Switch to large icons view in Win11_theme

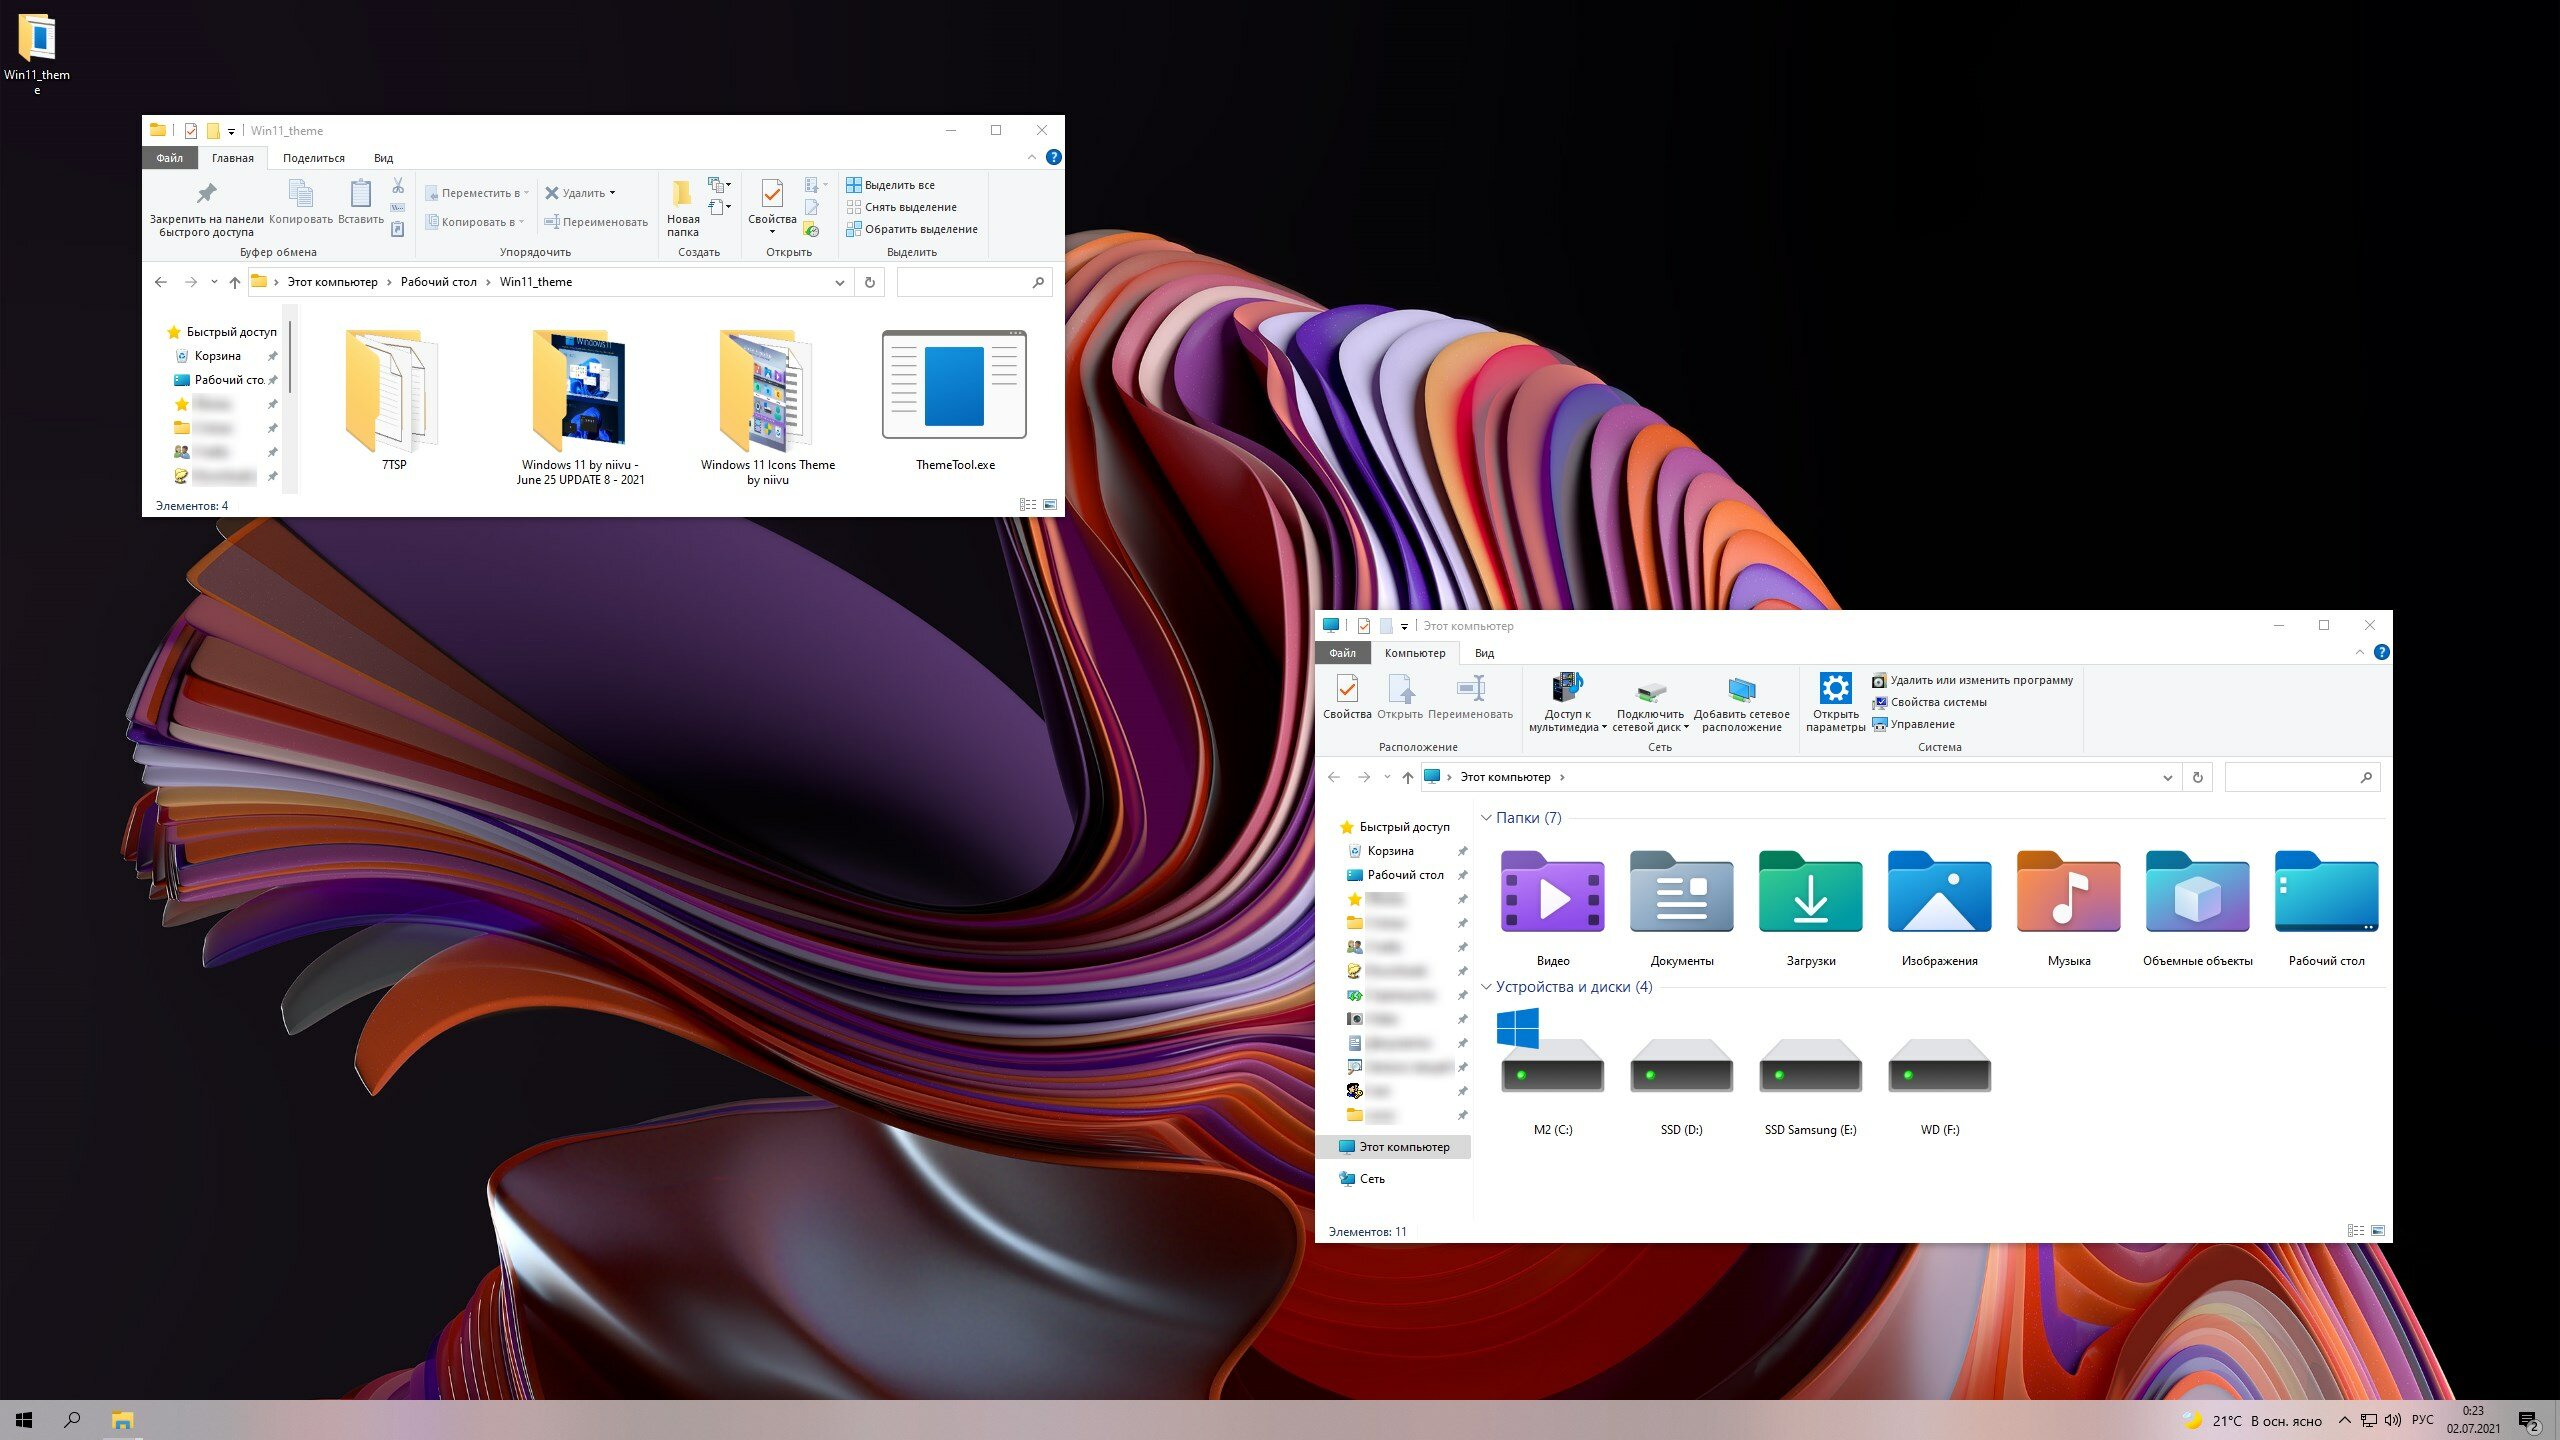point(1050,505)
